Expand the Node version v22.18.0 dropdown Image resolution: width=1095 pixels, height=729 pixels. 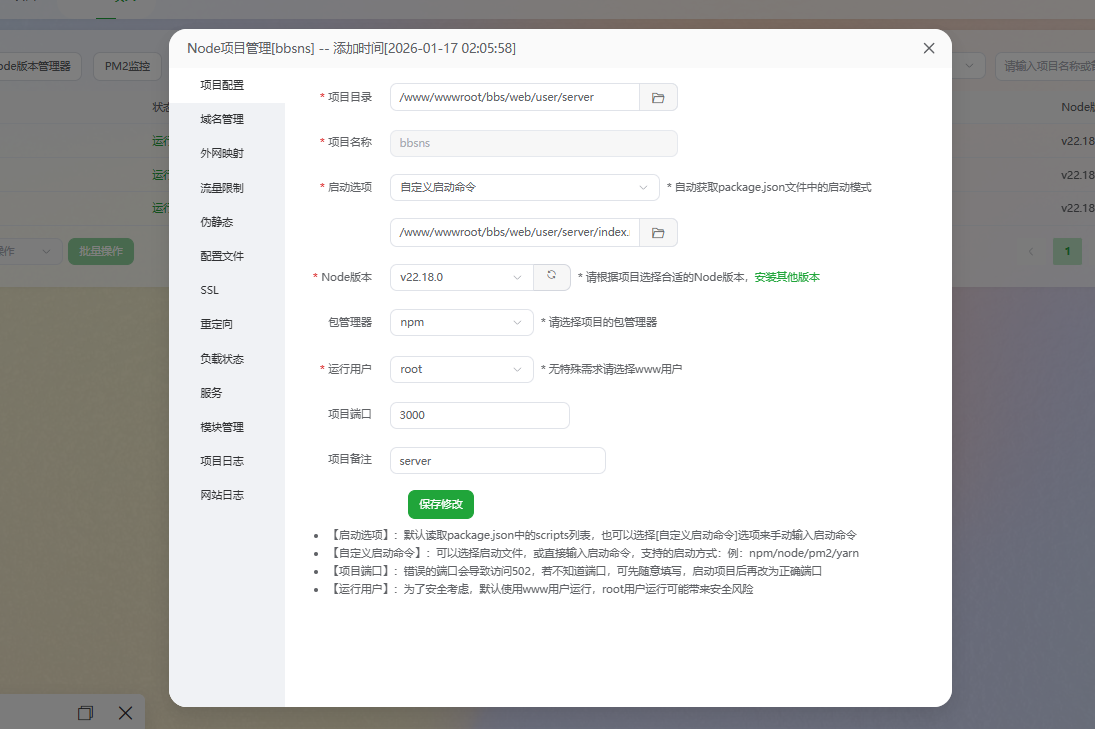[461, 277]
